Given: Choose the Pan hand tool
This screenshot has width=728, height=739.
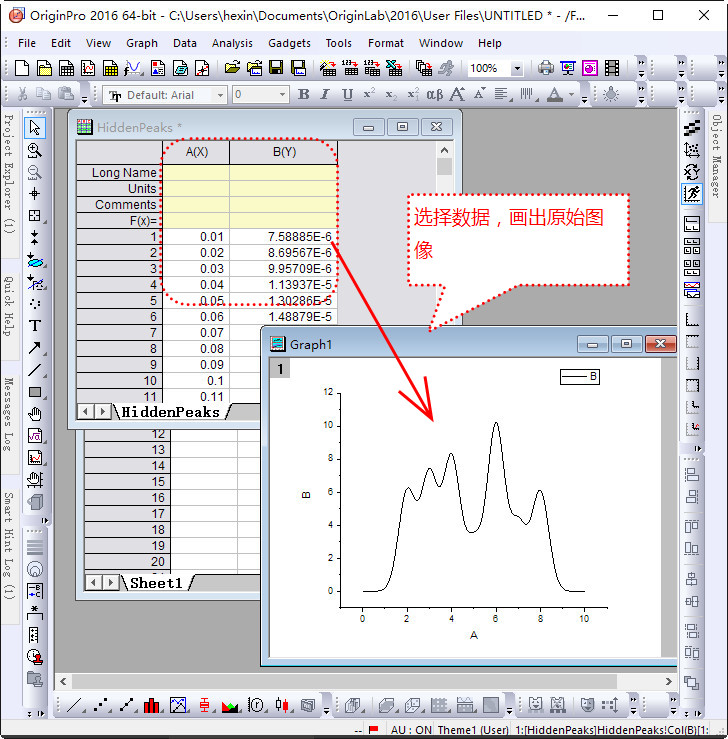Looking at the screenshot, I should (x=35, y=413).
